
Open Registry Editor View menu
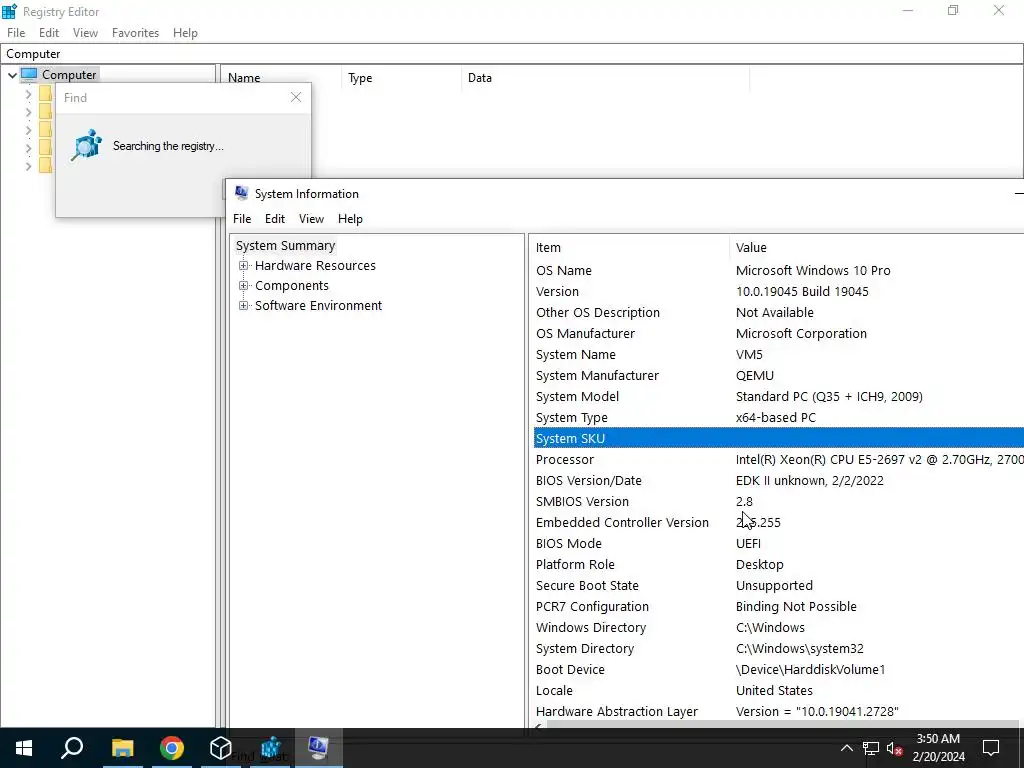point(85,33)
